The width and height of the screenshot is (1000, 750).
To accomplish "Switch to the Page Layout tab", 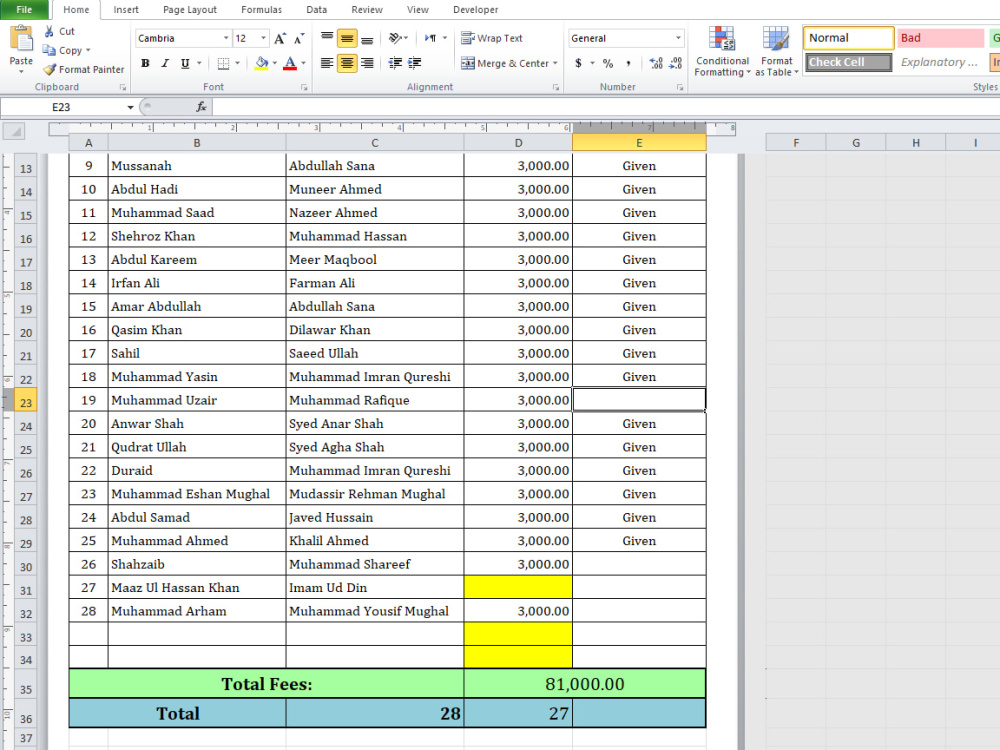I will click(x=189, y=10).
